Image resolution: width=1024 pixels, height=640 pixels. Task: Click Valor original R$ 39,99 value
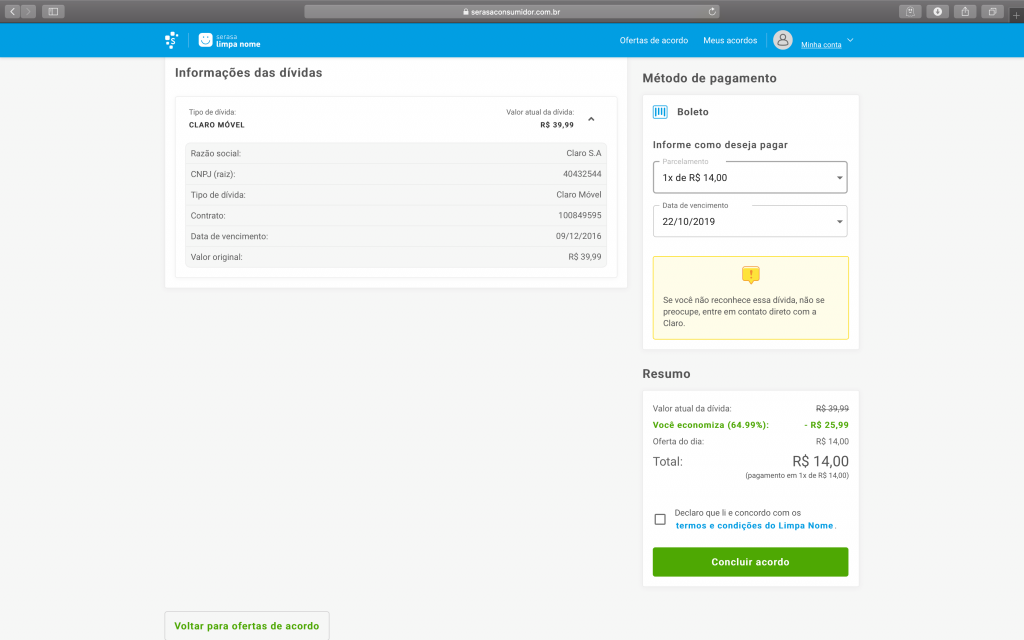pos(584,257)
